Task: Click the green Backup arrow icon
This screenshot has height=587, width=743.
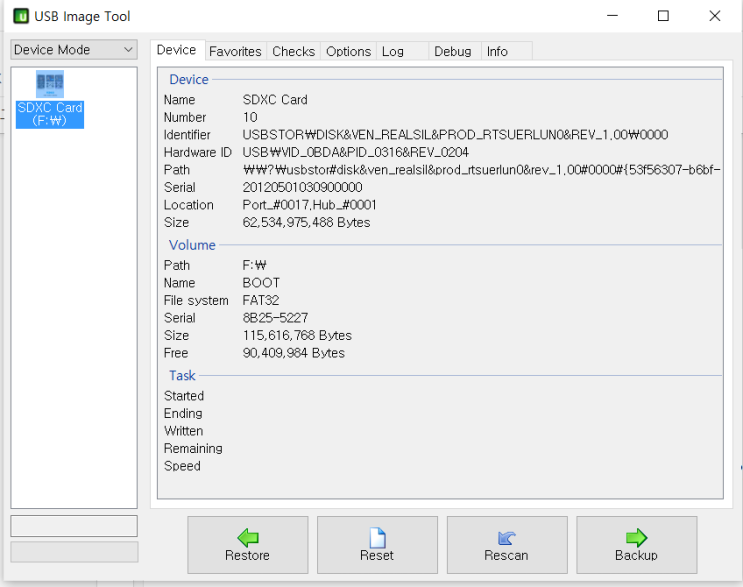Action: pos(636,537)
